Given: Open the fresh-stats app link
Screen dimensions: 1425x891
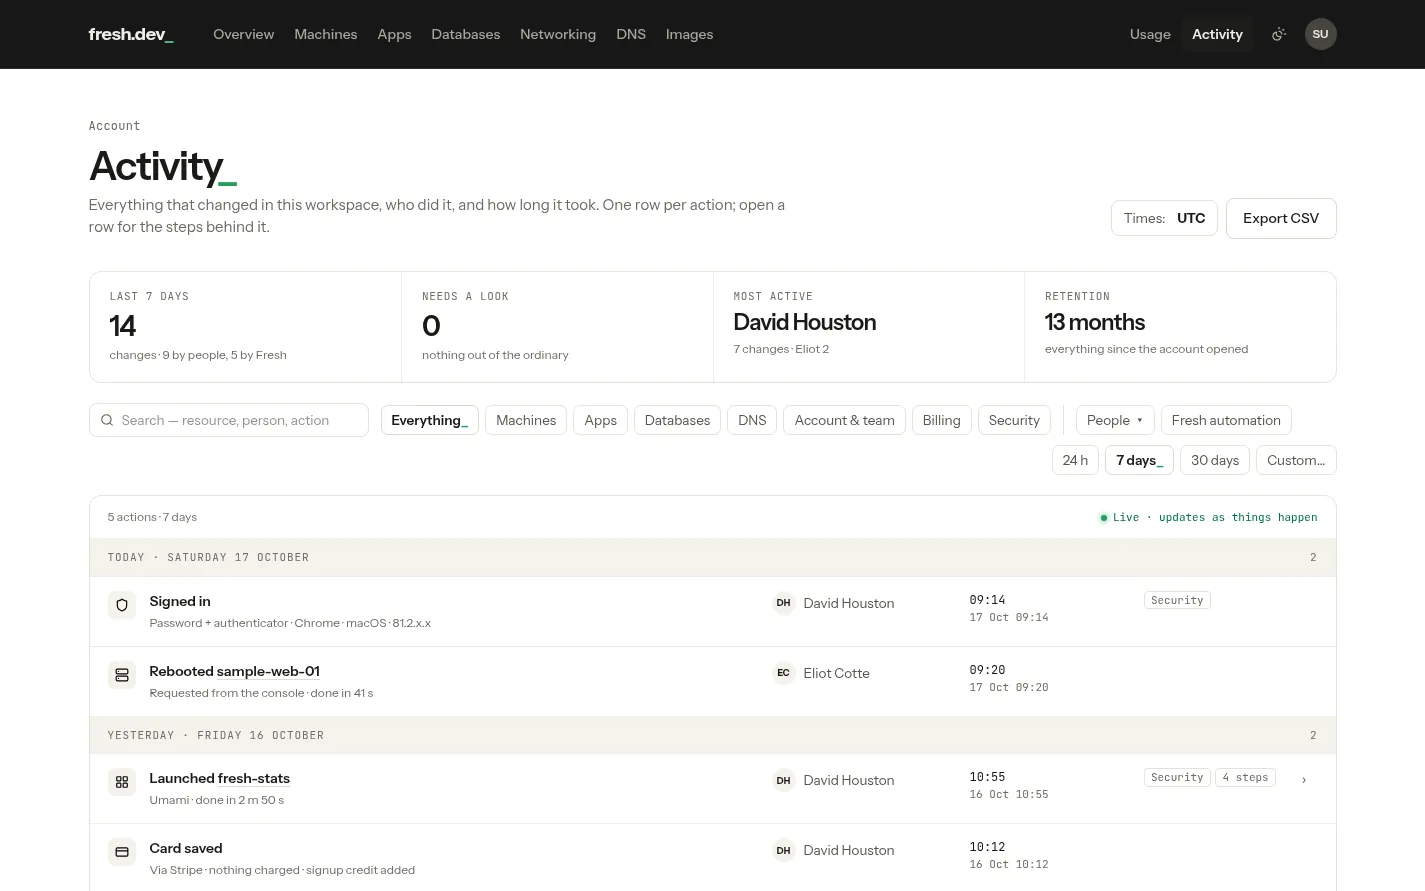Looking at the screenshot, I should point(254,778).
